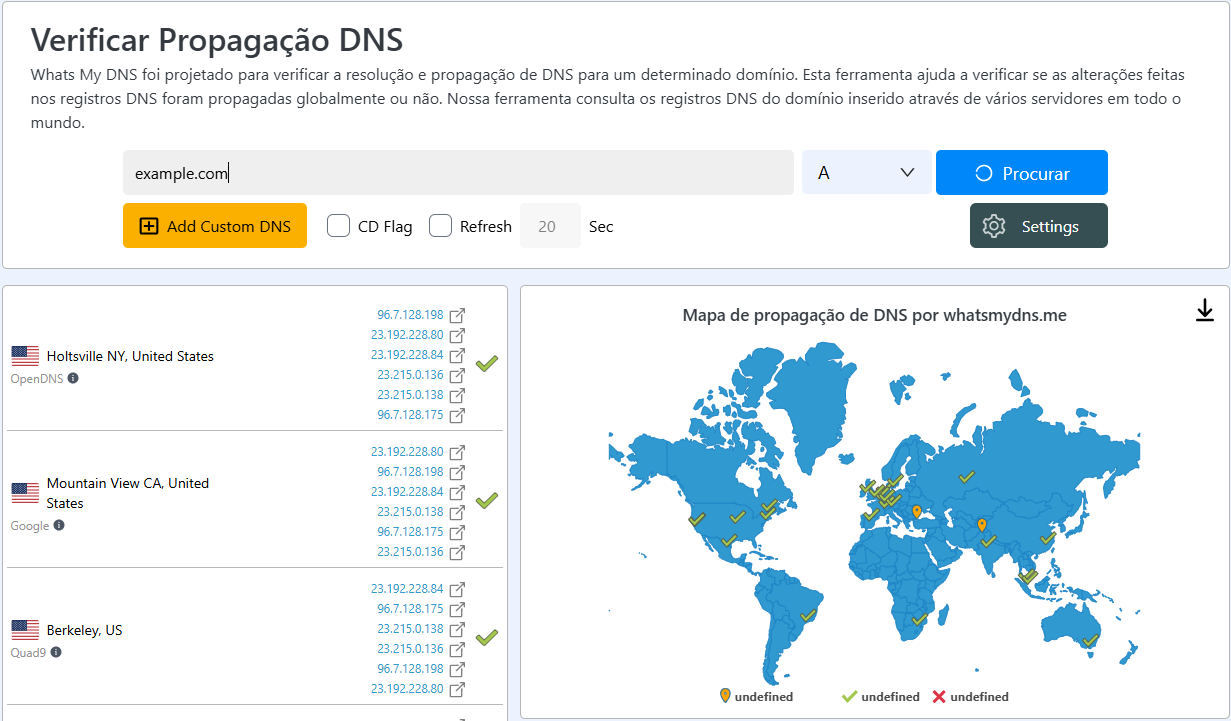The image size is (1231, 721).
Task: Download the DNS propagation map image
Action: click(x=1205, y=311)
